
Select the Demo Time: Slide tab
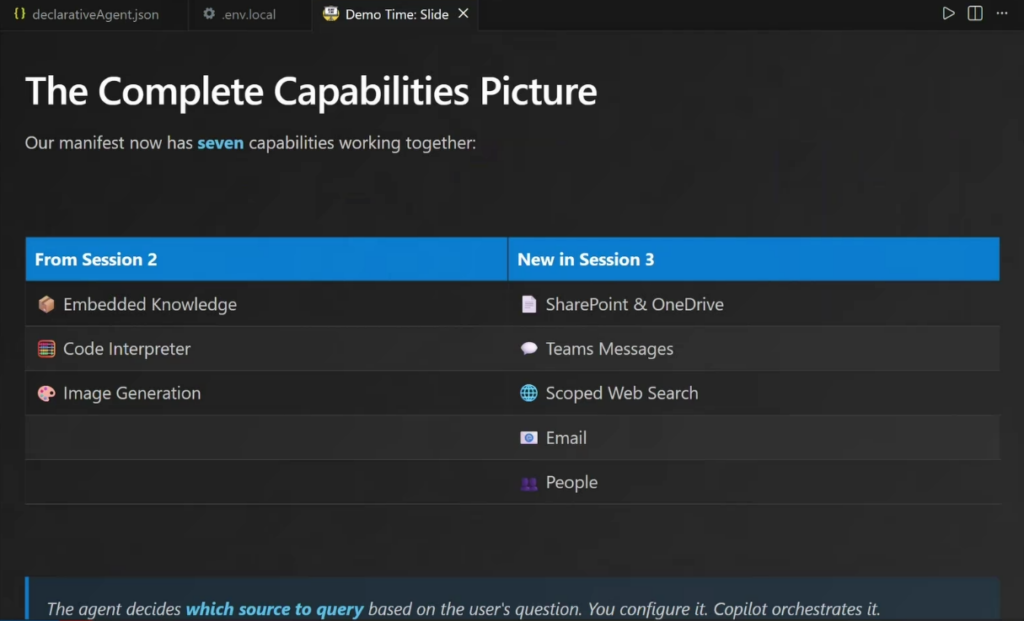point(396,15)
